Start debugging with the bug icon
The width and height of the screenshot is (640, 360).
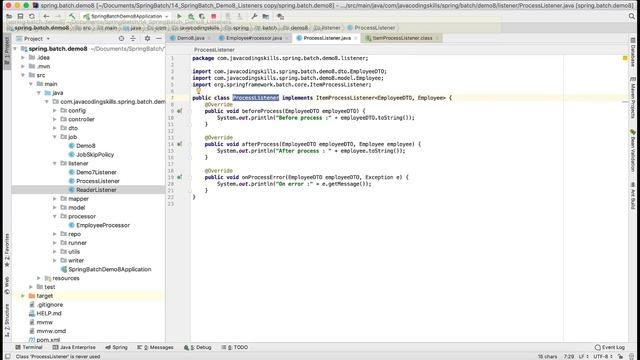191,16
